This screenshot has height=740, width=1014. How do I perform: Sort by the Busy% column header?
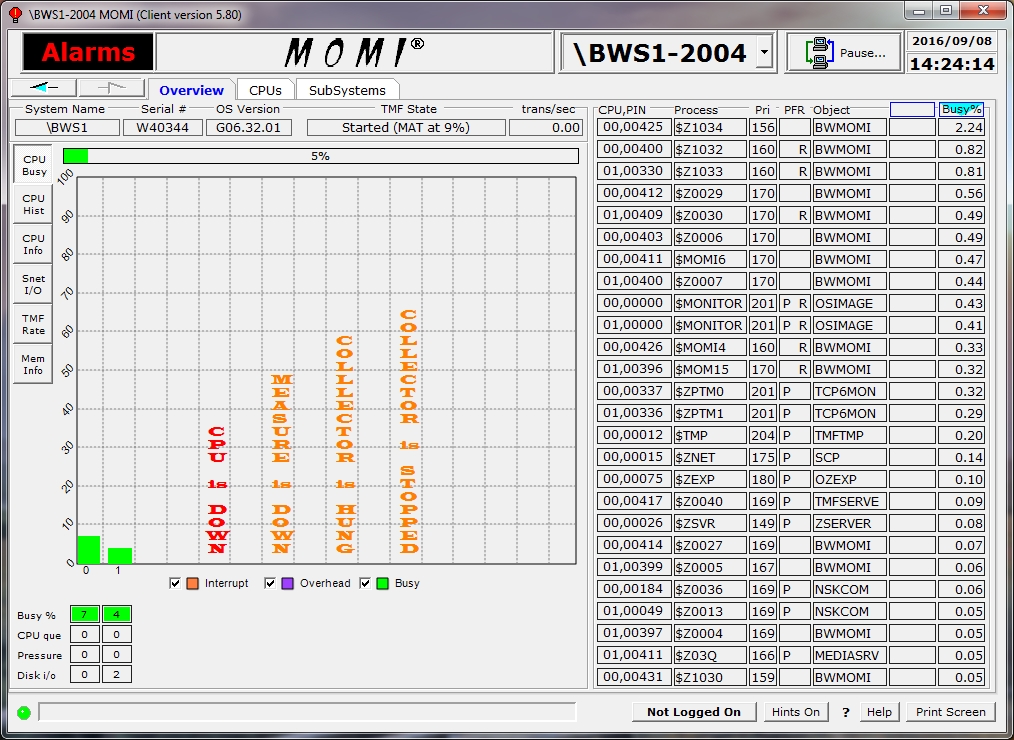[x=961, y=109]
